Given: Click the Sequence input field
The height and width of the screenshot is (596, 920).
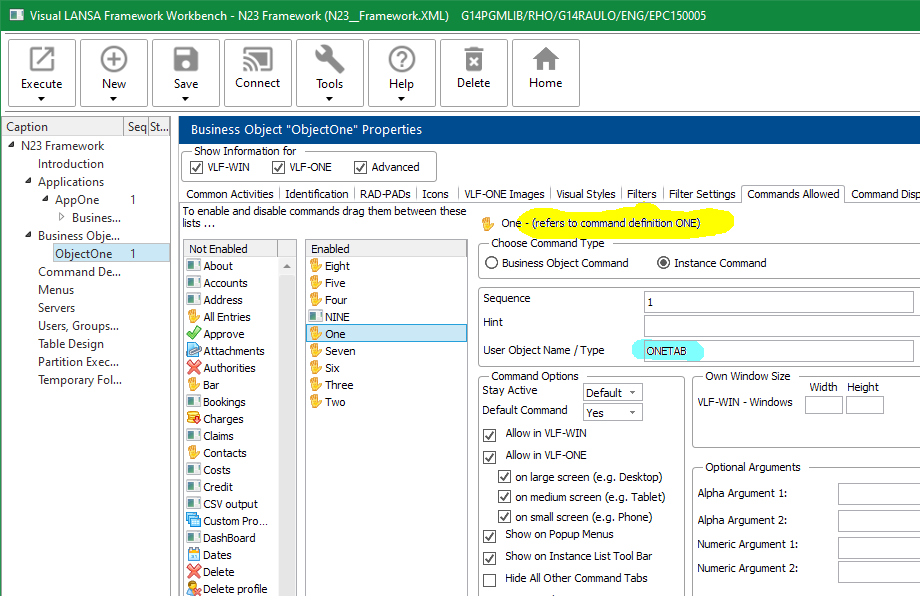Looking at the screenshot, I should [x=778, y=302].
